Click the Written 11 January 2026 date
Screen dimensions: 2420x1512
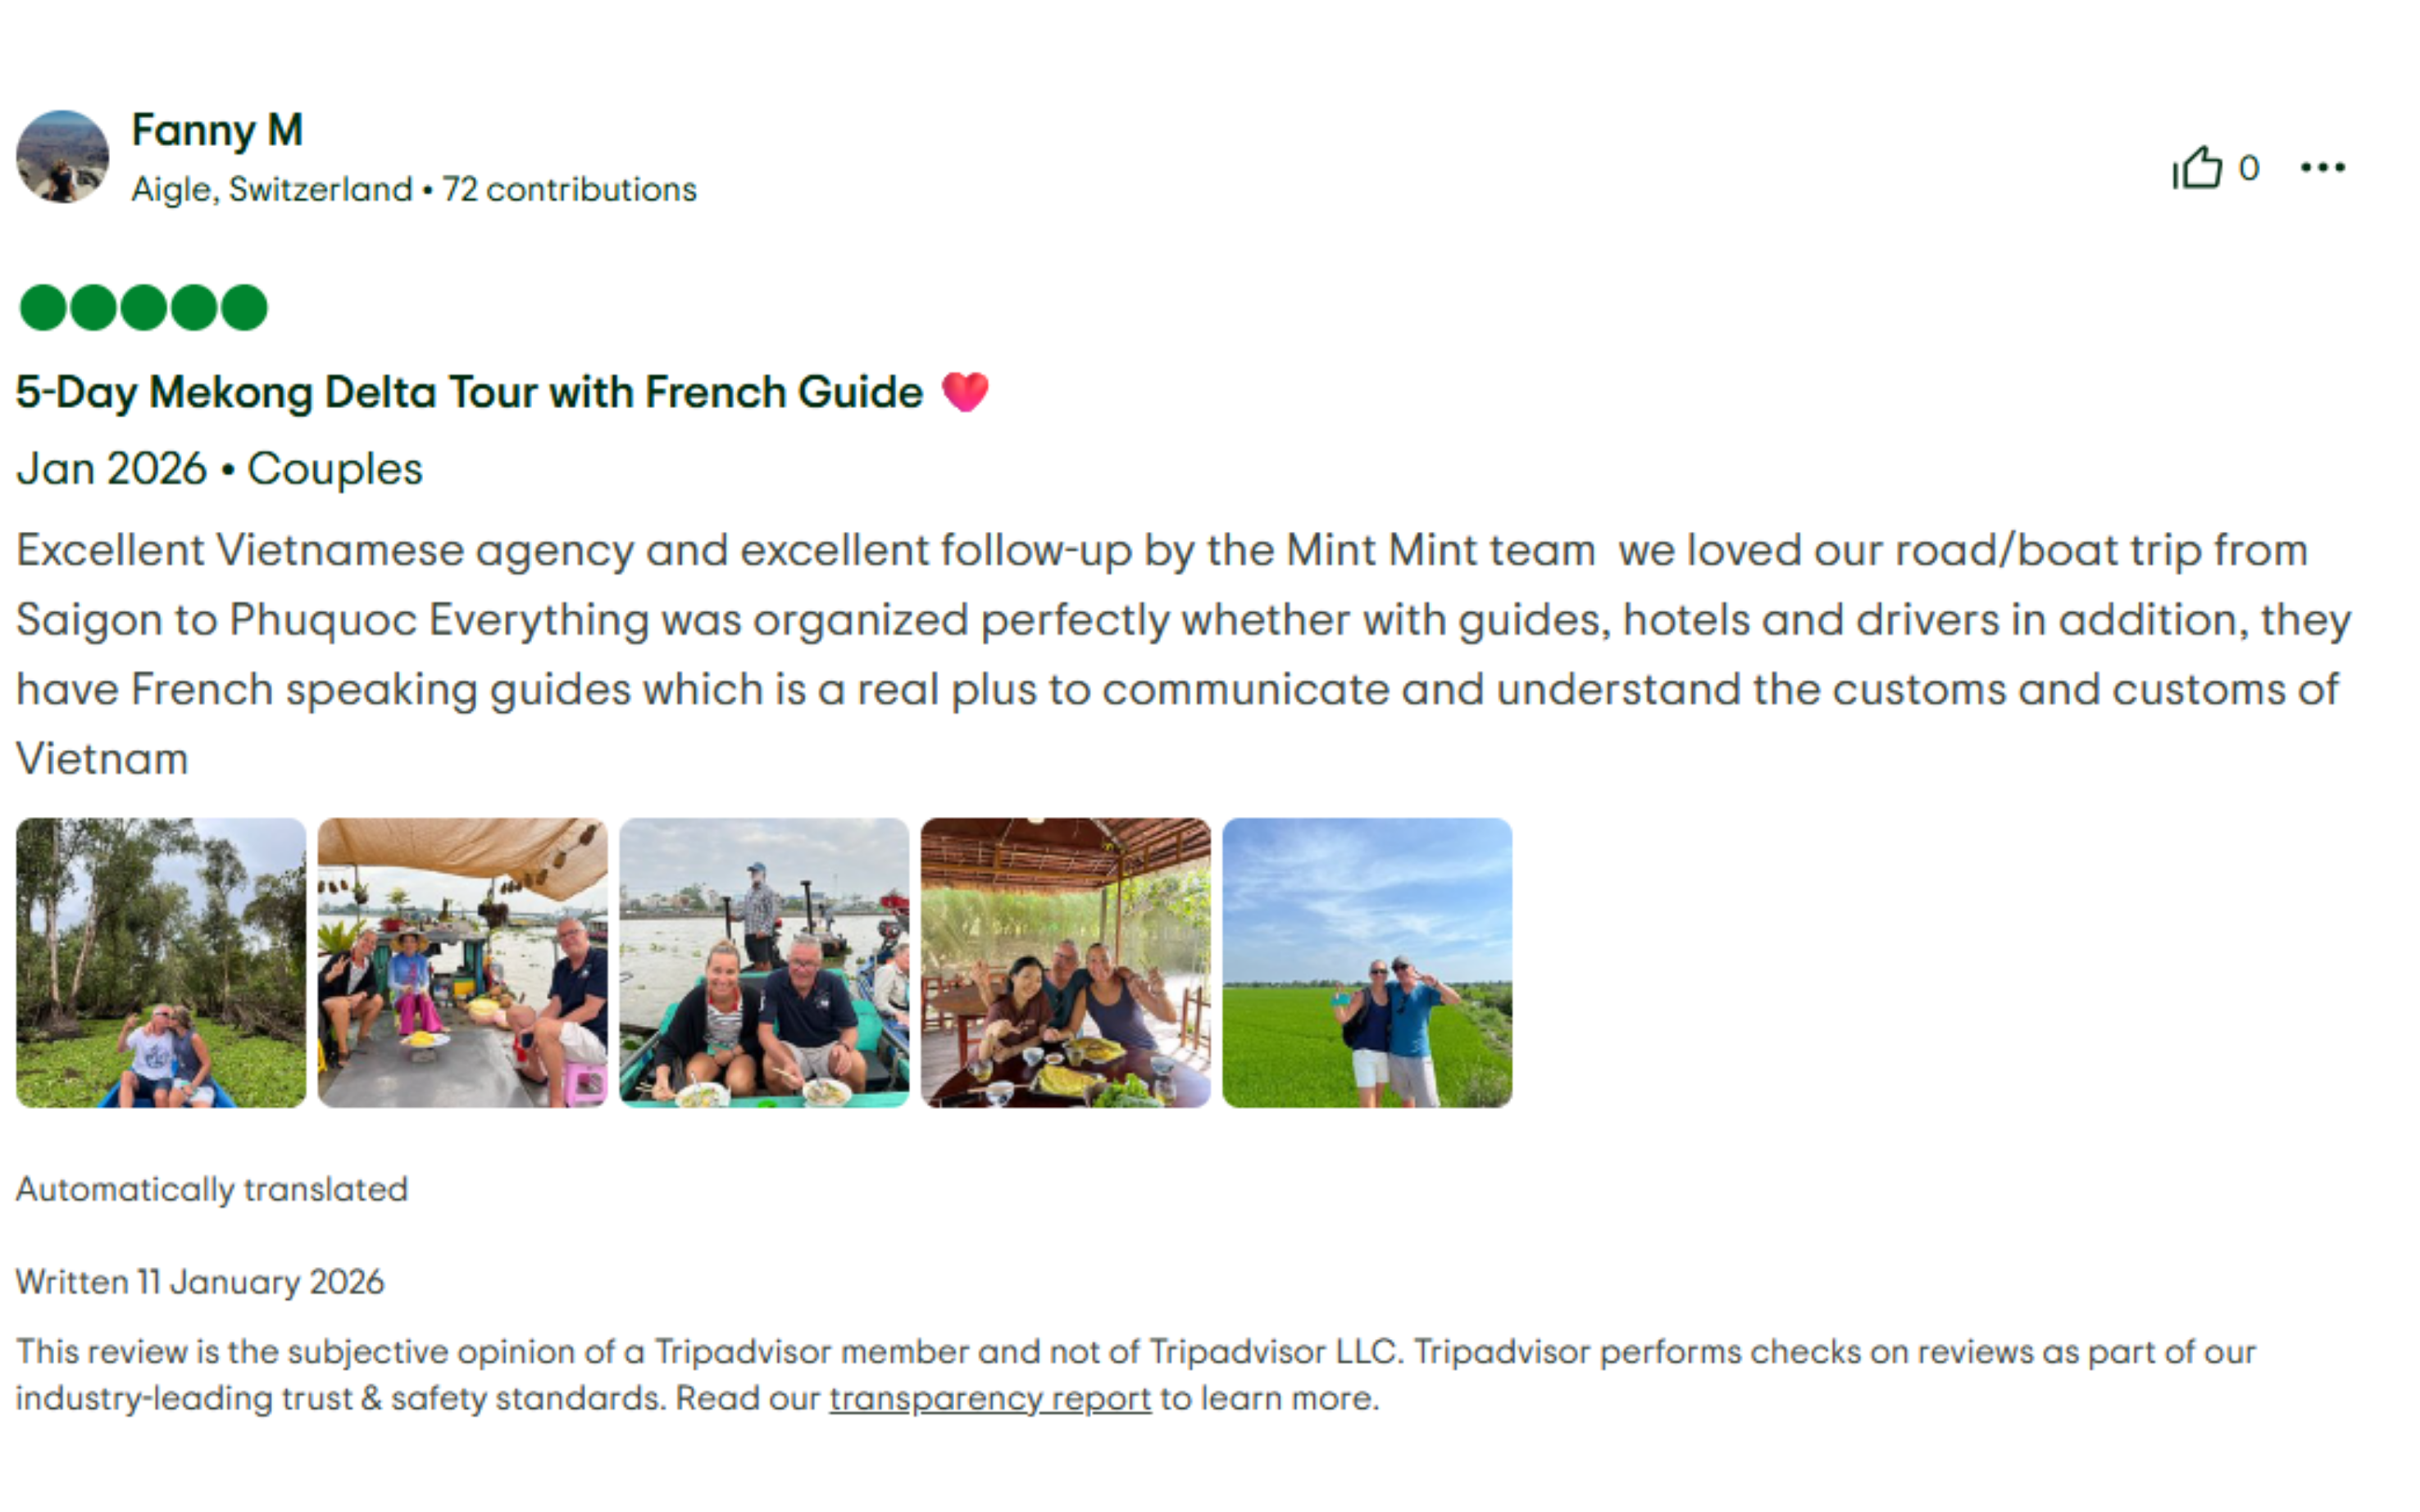(x=200, y=1282)
